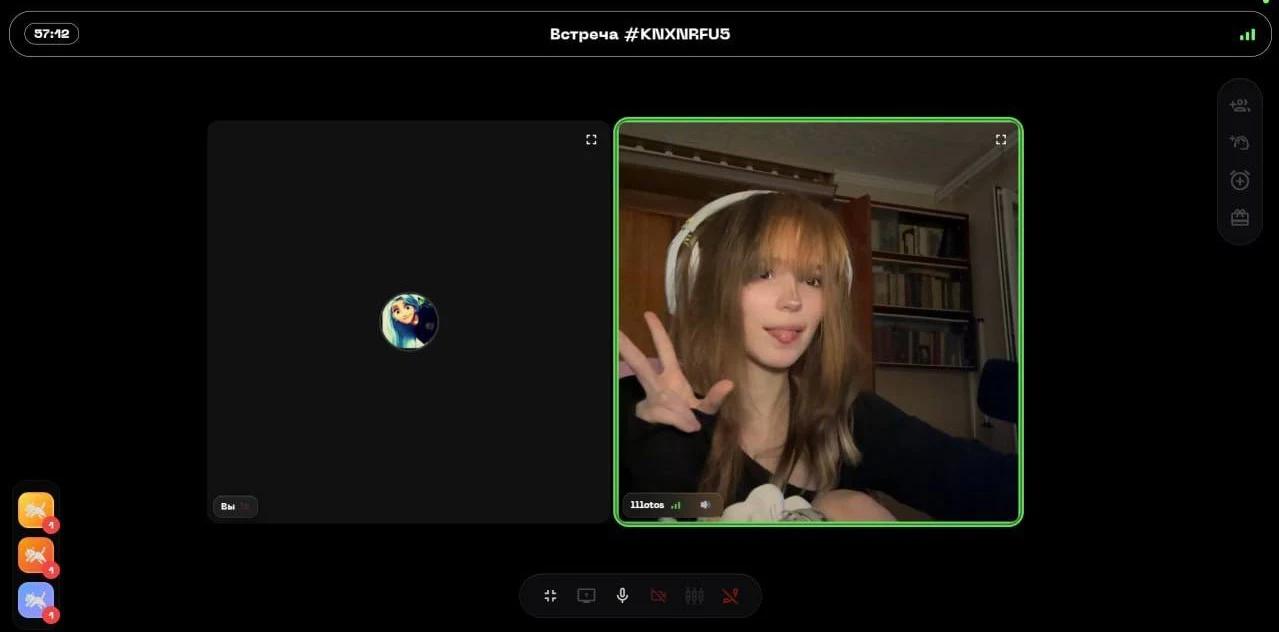
Task: Leave the call with the red icon
Action: [x=730, y=596]
